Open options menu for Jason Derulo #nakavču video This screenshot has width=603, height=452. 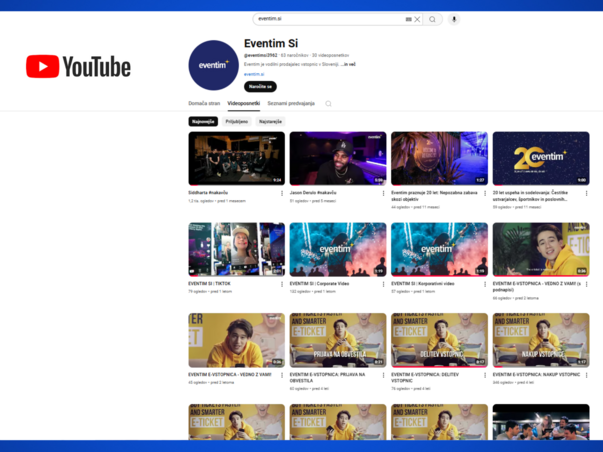(383, 193)
